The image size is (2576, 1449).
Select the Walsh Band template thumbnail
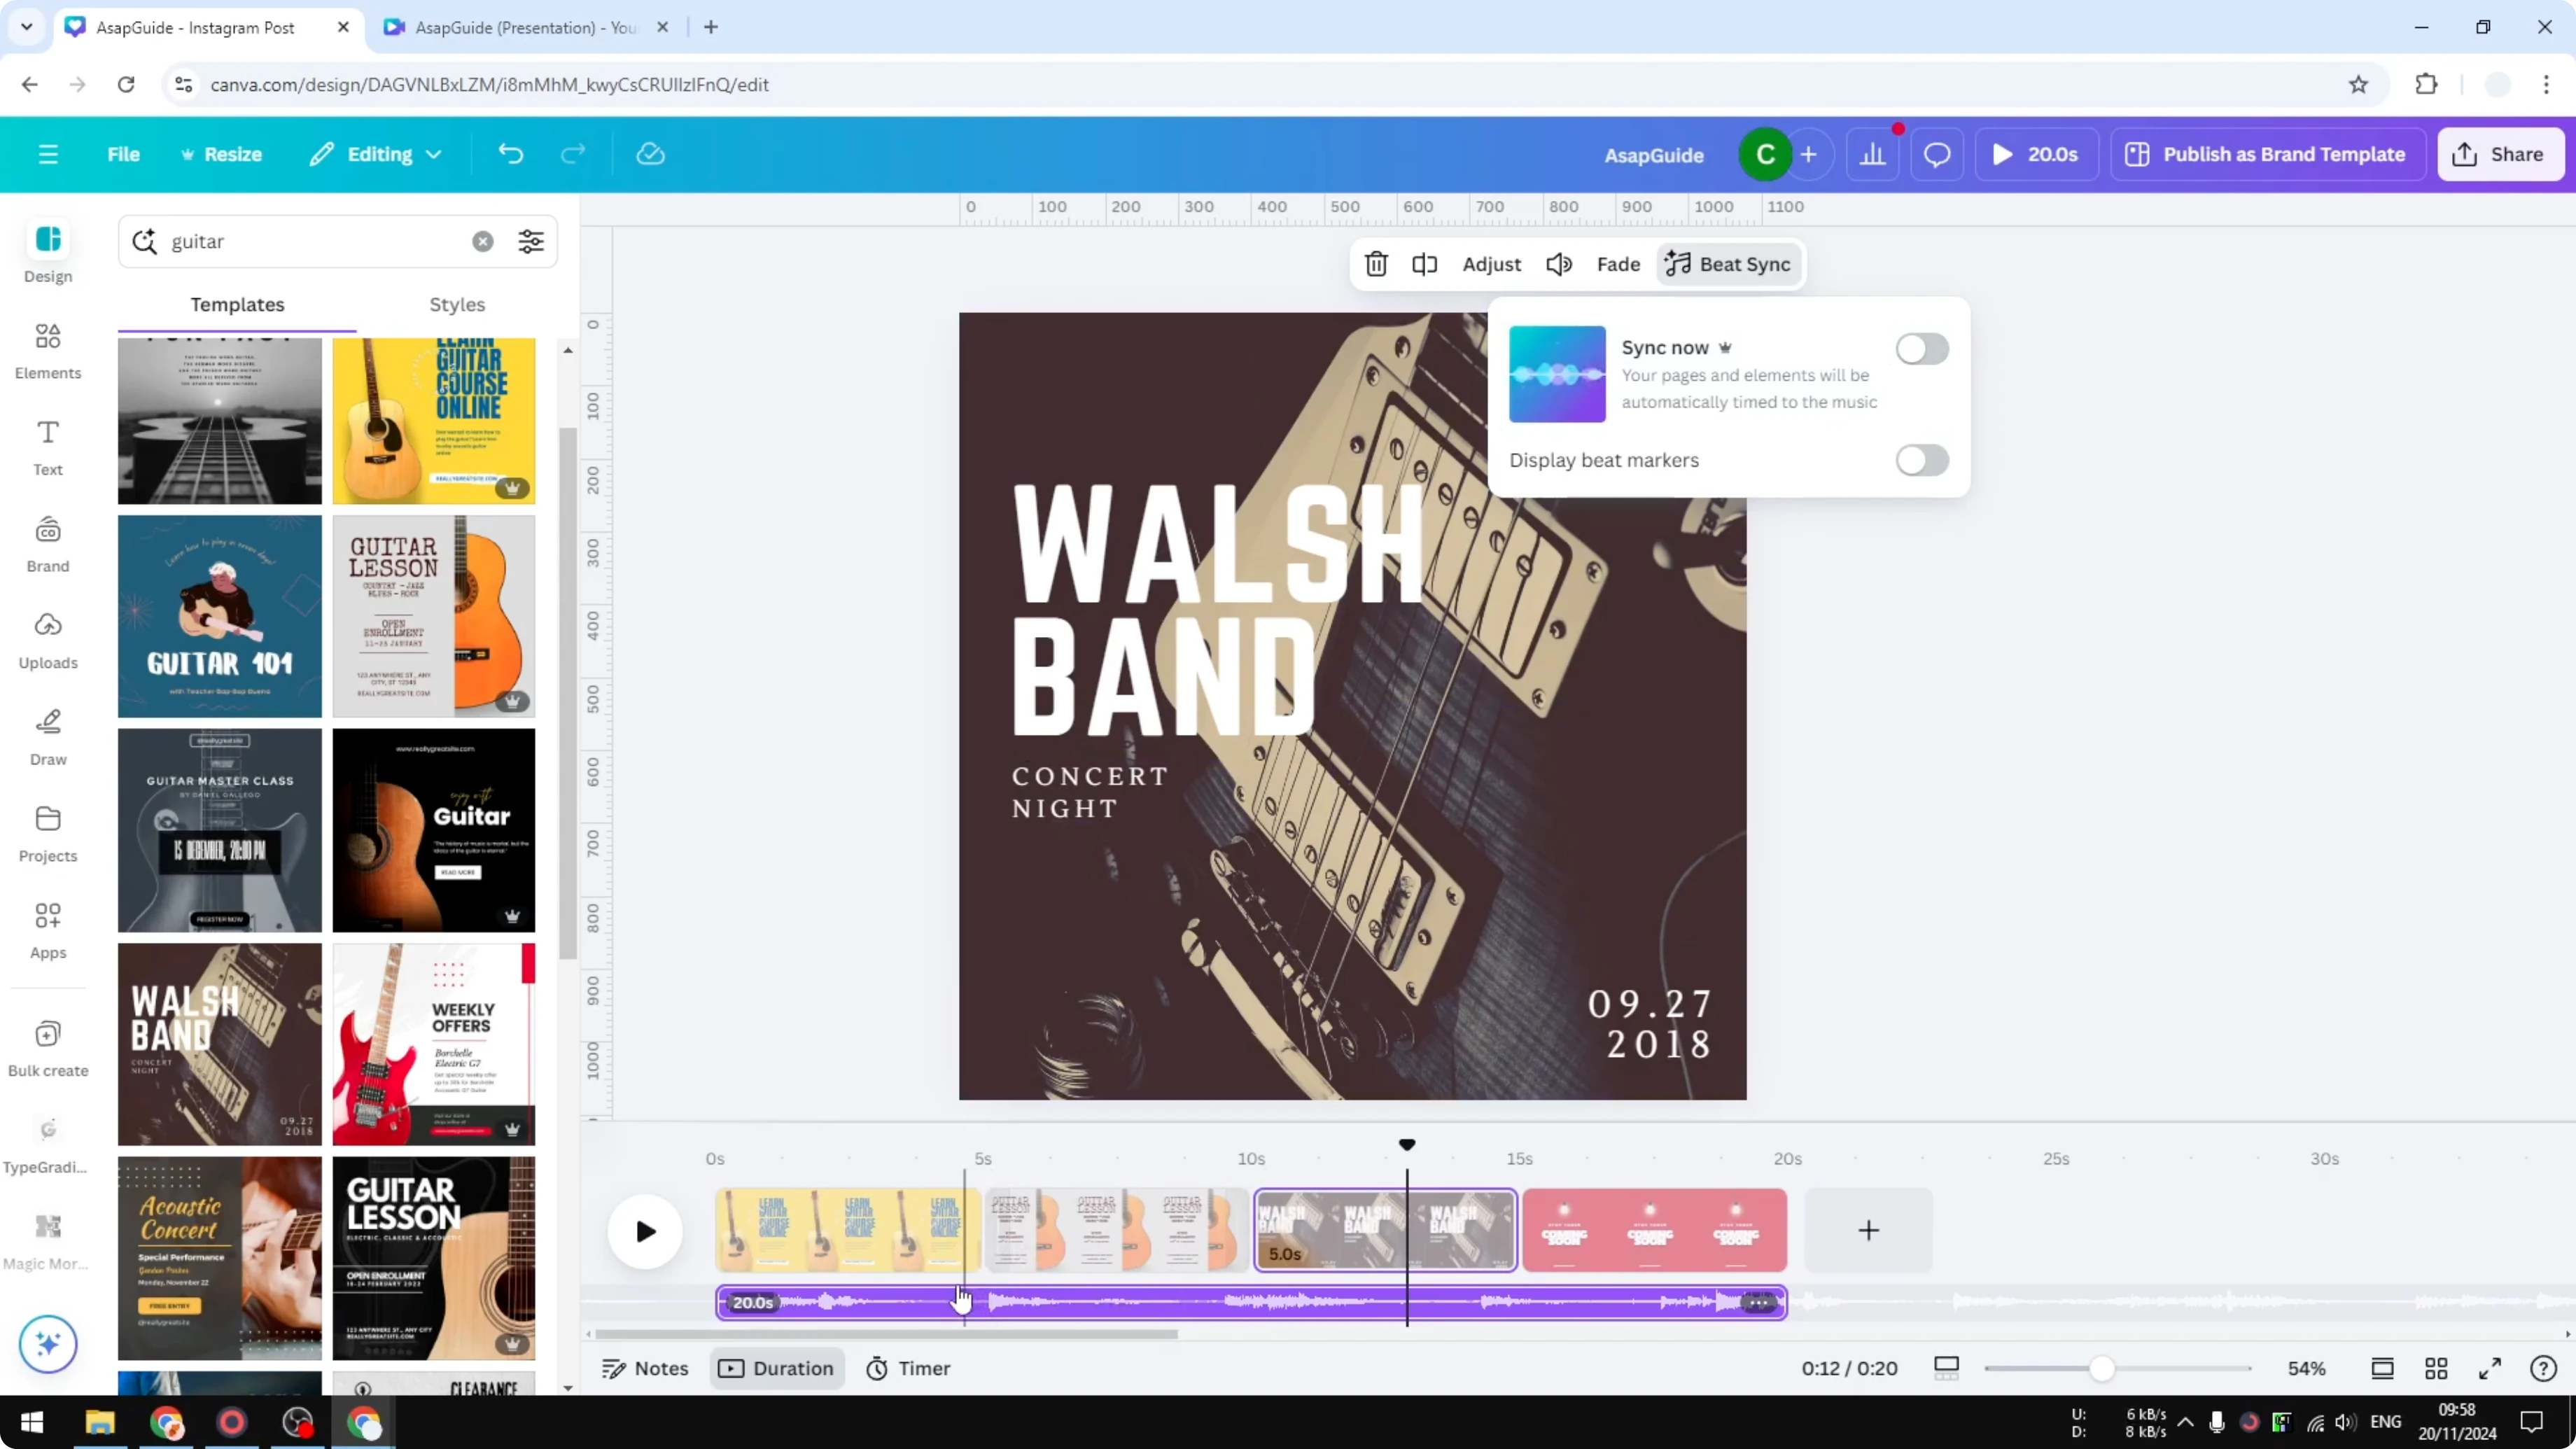pos(219,1043)
